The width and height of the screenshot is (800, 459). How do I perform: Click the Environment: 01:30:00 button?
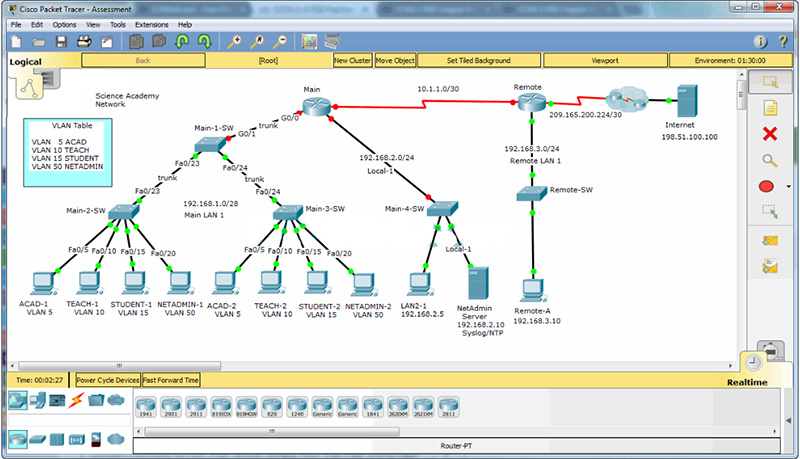[730, 60]
